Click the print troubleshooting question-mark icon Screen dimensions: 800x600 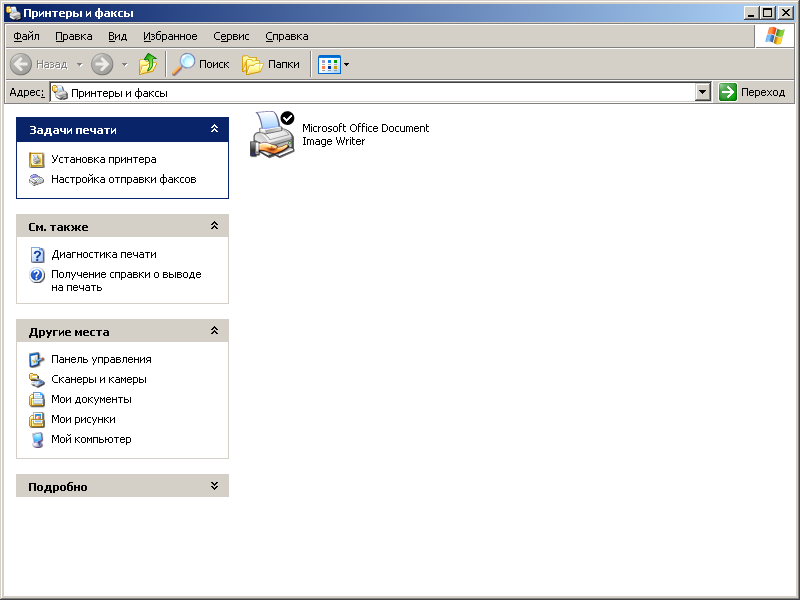click(x=37, y=255)
